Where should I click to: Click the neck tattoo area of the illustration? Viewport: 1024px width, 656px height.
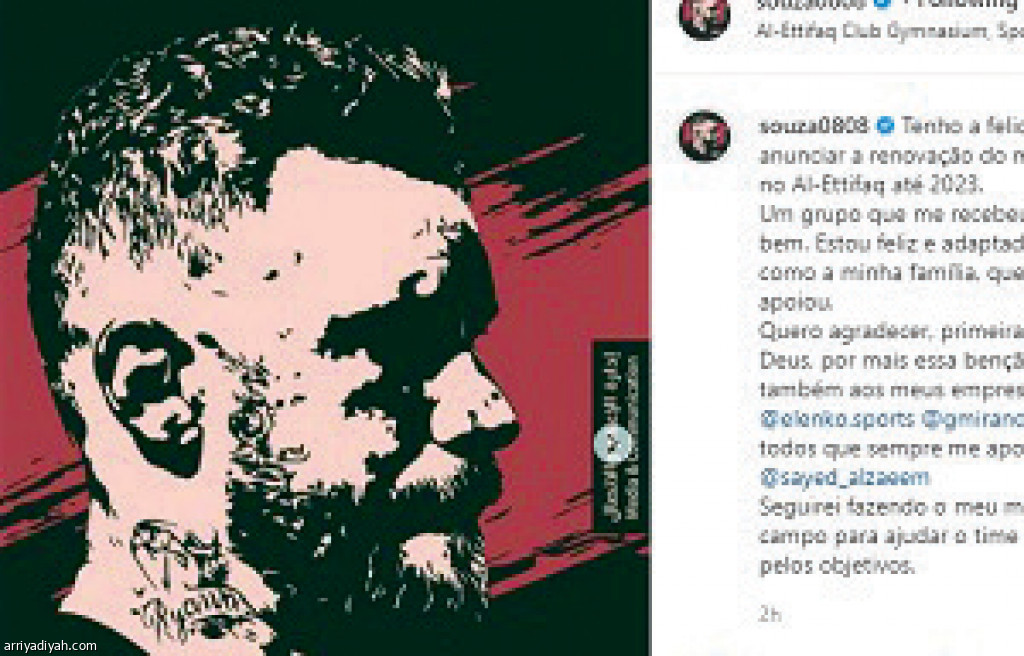coord(189,575)
